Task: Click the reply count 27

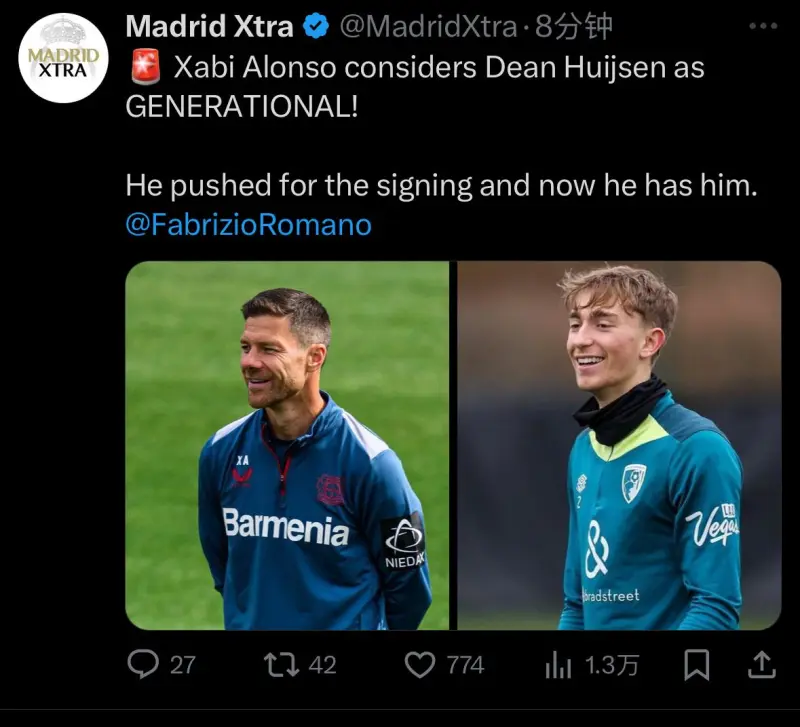Action: click(x=183, y=665)
